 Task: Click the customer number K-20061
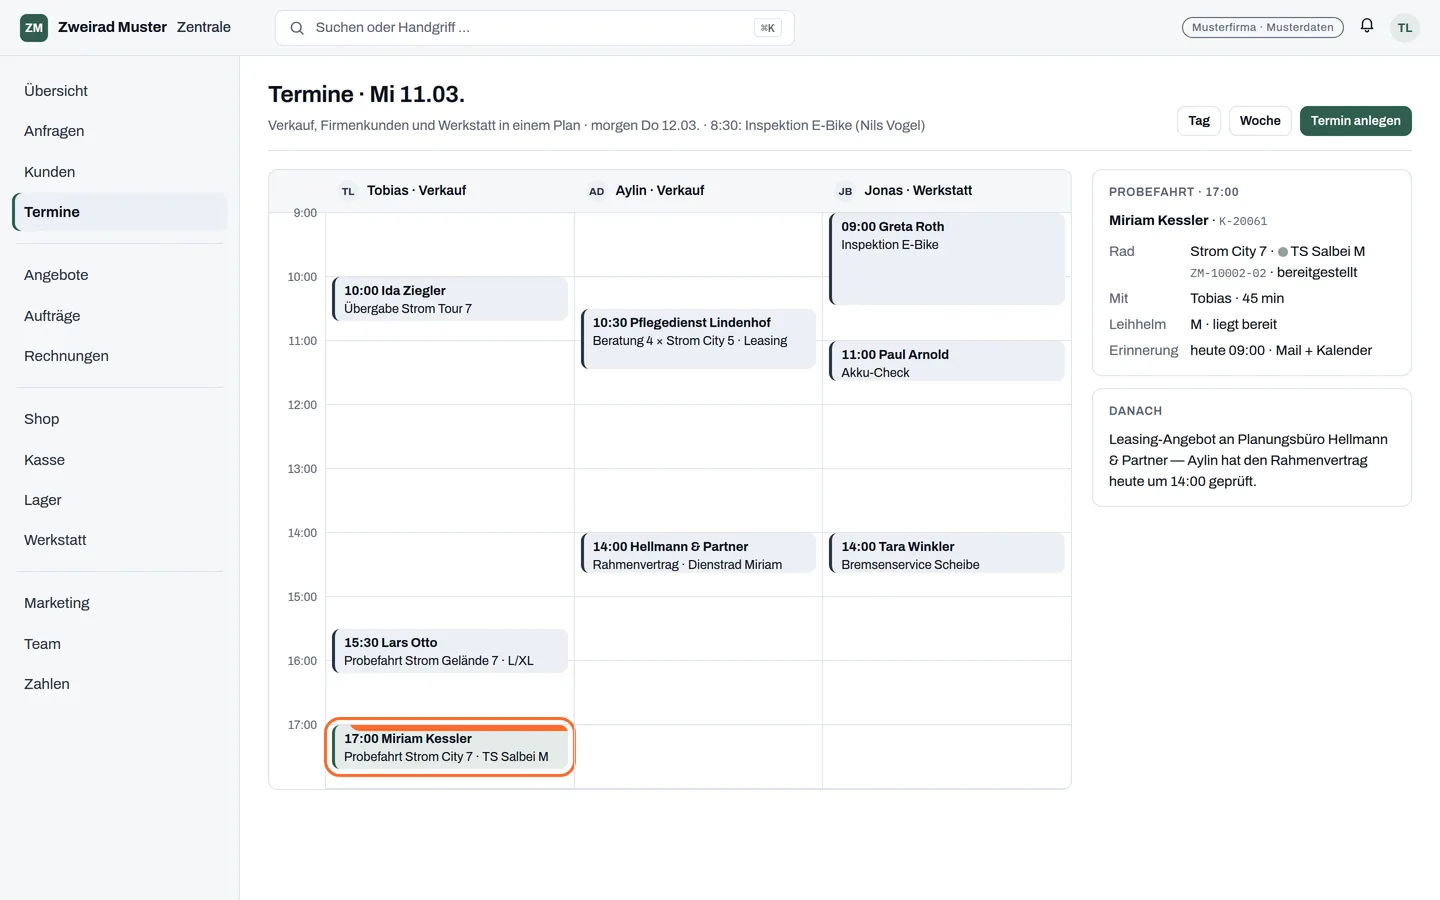(x=1243, y=221)
